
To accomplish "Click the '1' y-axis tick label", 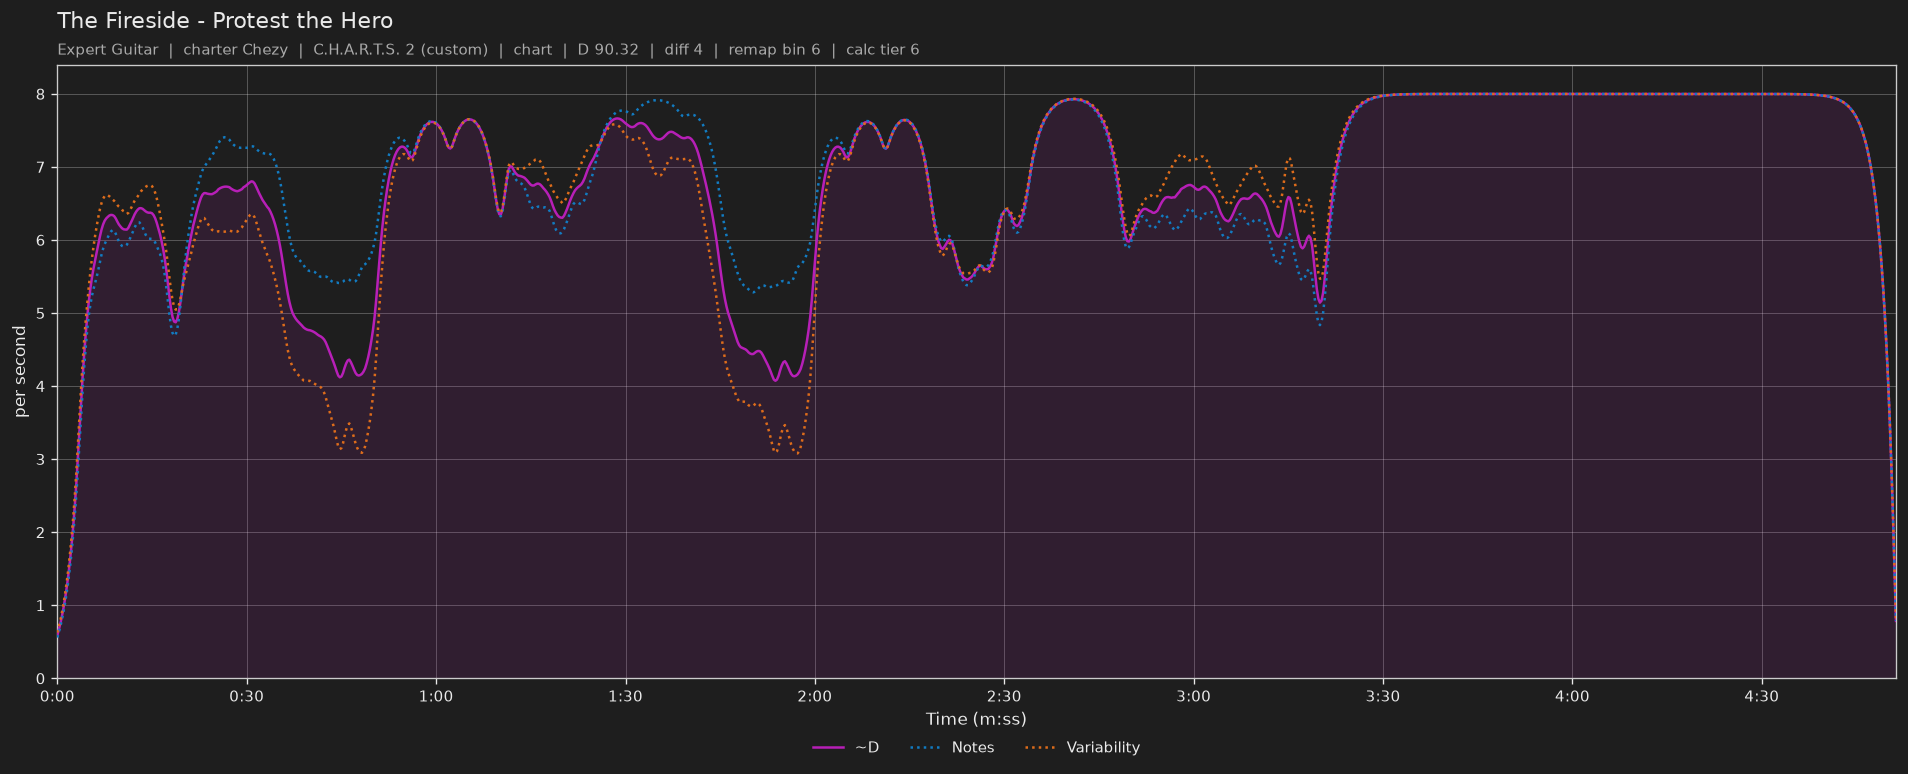I will 42,606.
